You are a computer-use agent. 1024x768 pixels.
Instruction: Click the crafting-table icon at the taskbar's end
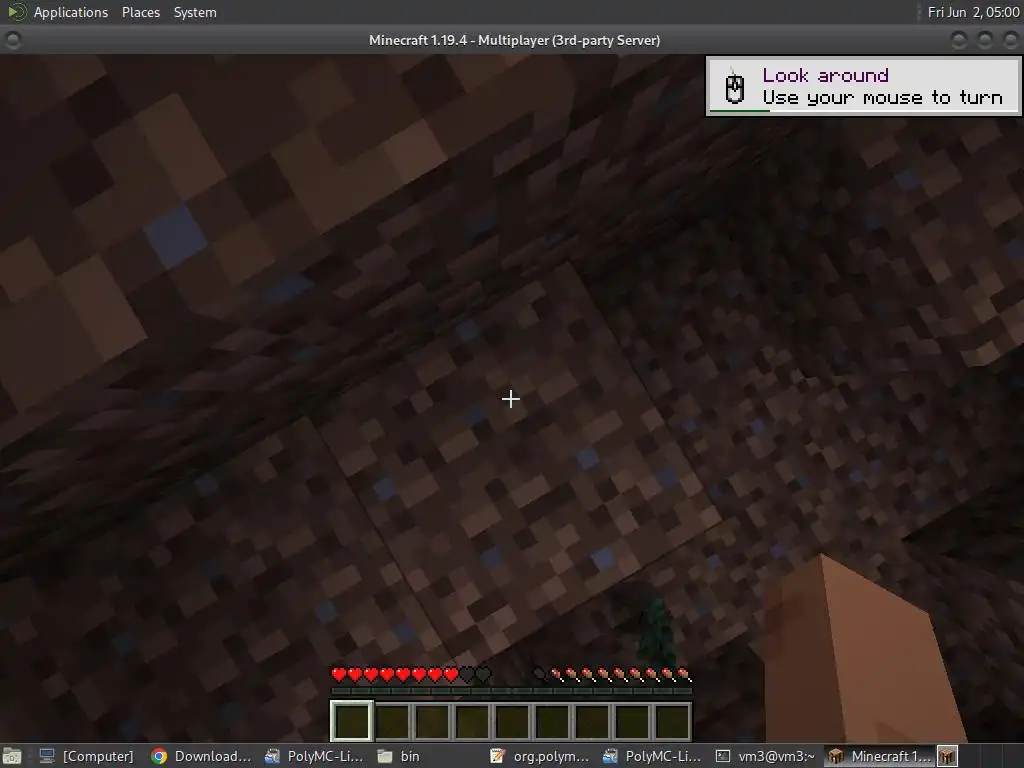click(x=948, y=756)
